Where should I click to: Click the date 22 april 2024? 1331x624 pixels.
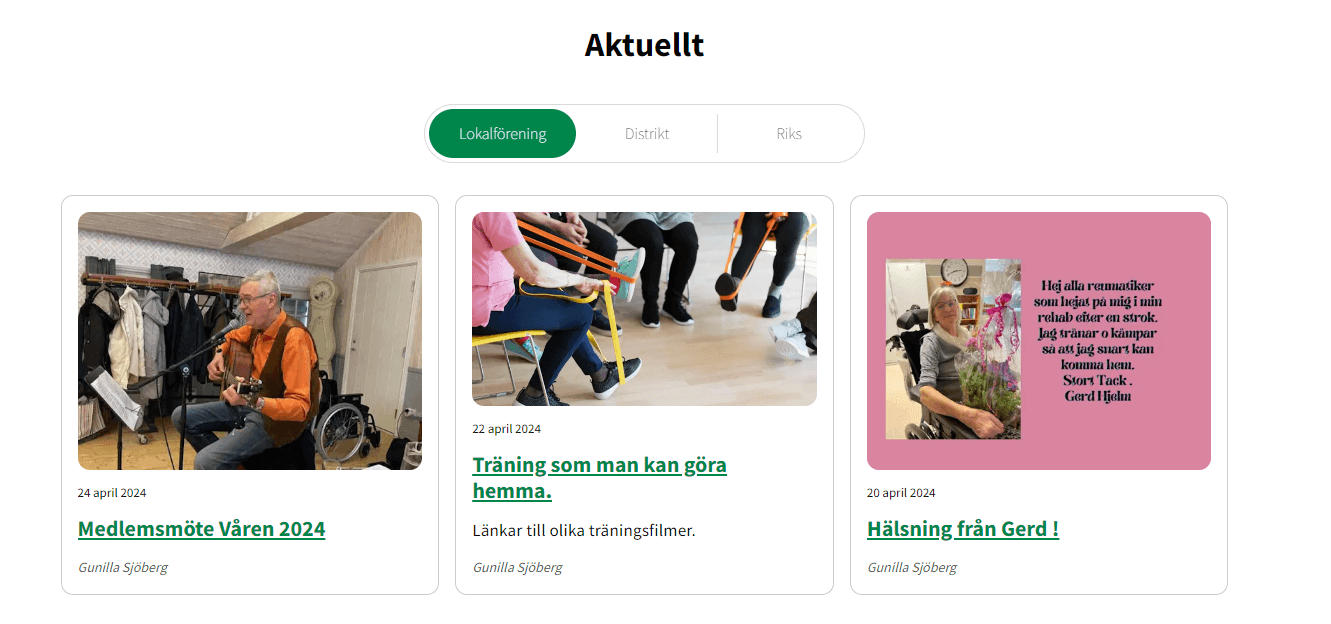pyautogui.click(x=506, y=429)
